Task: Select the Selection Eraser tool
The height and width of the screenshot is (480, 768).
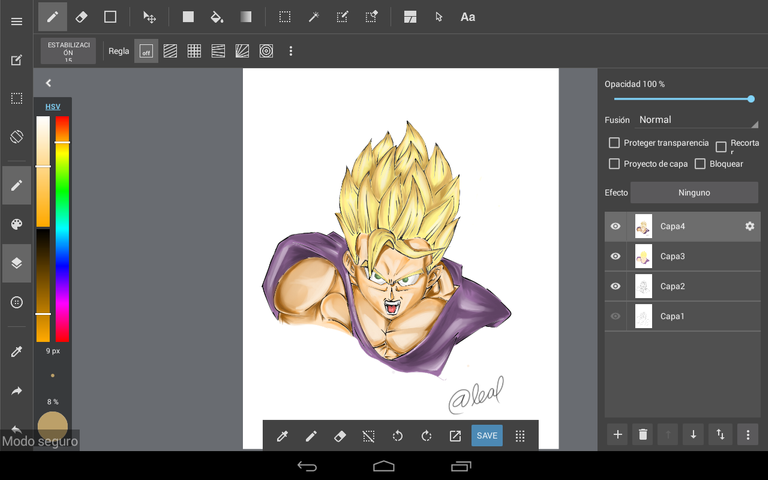Action: 372,17
